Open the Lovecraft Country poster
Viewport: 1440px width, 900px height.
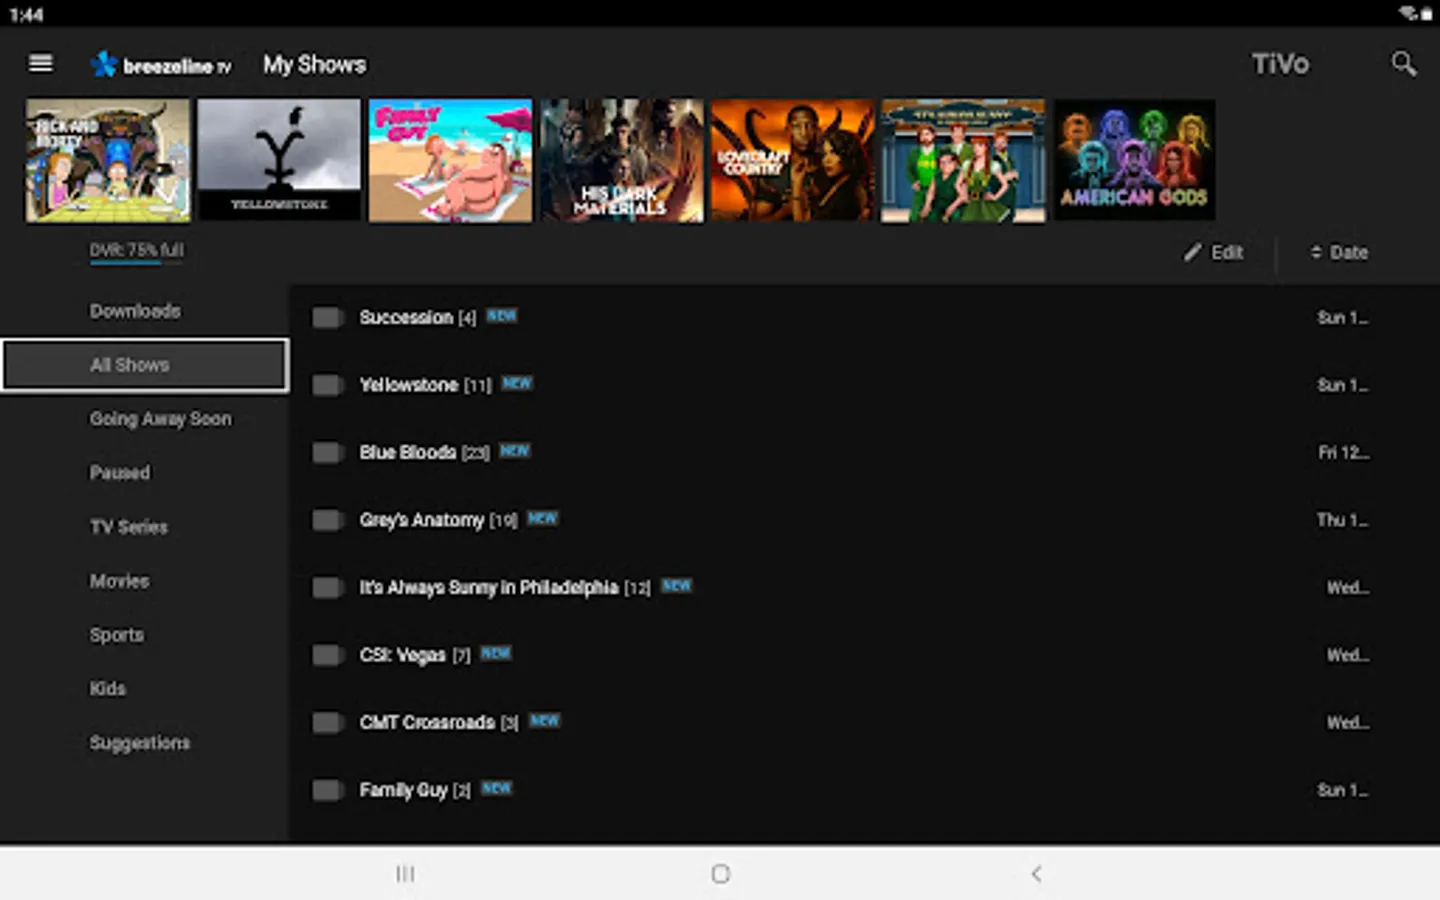(792, 160)
